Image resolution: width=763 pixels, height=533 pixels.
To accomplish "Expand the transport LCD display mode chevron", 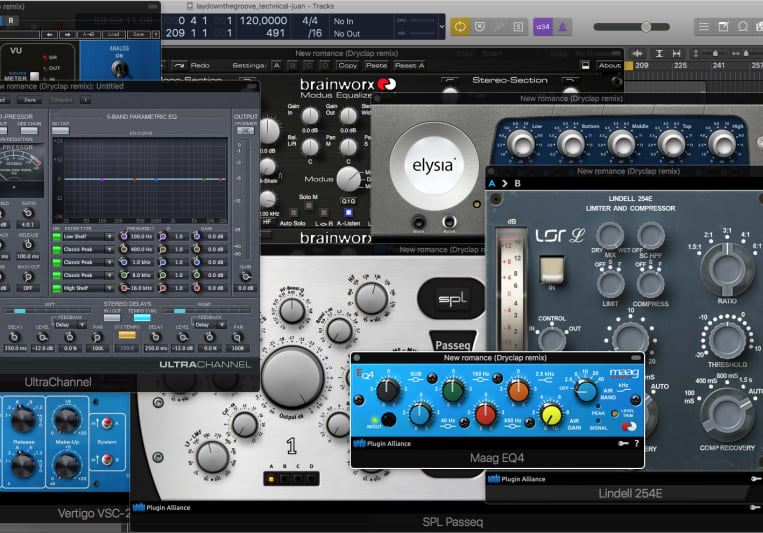I will [x=441, y=27].
